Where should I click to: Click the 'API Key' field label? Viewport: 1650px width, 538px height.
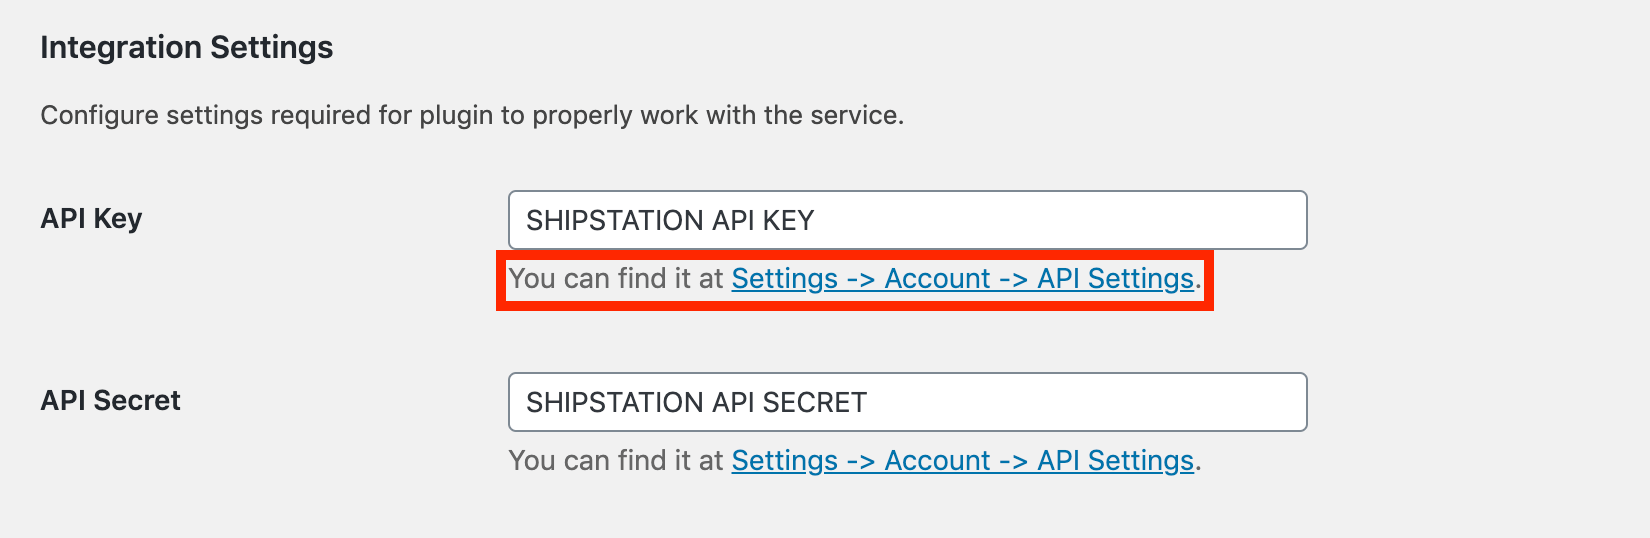tap(91, 219)
